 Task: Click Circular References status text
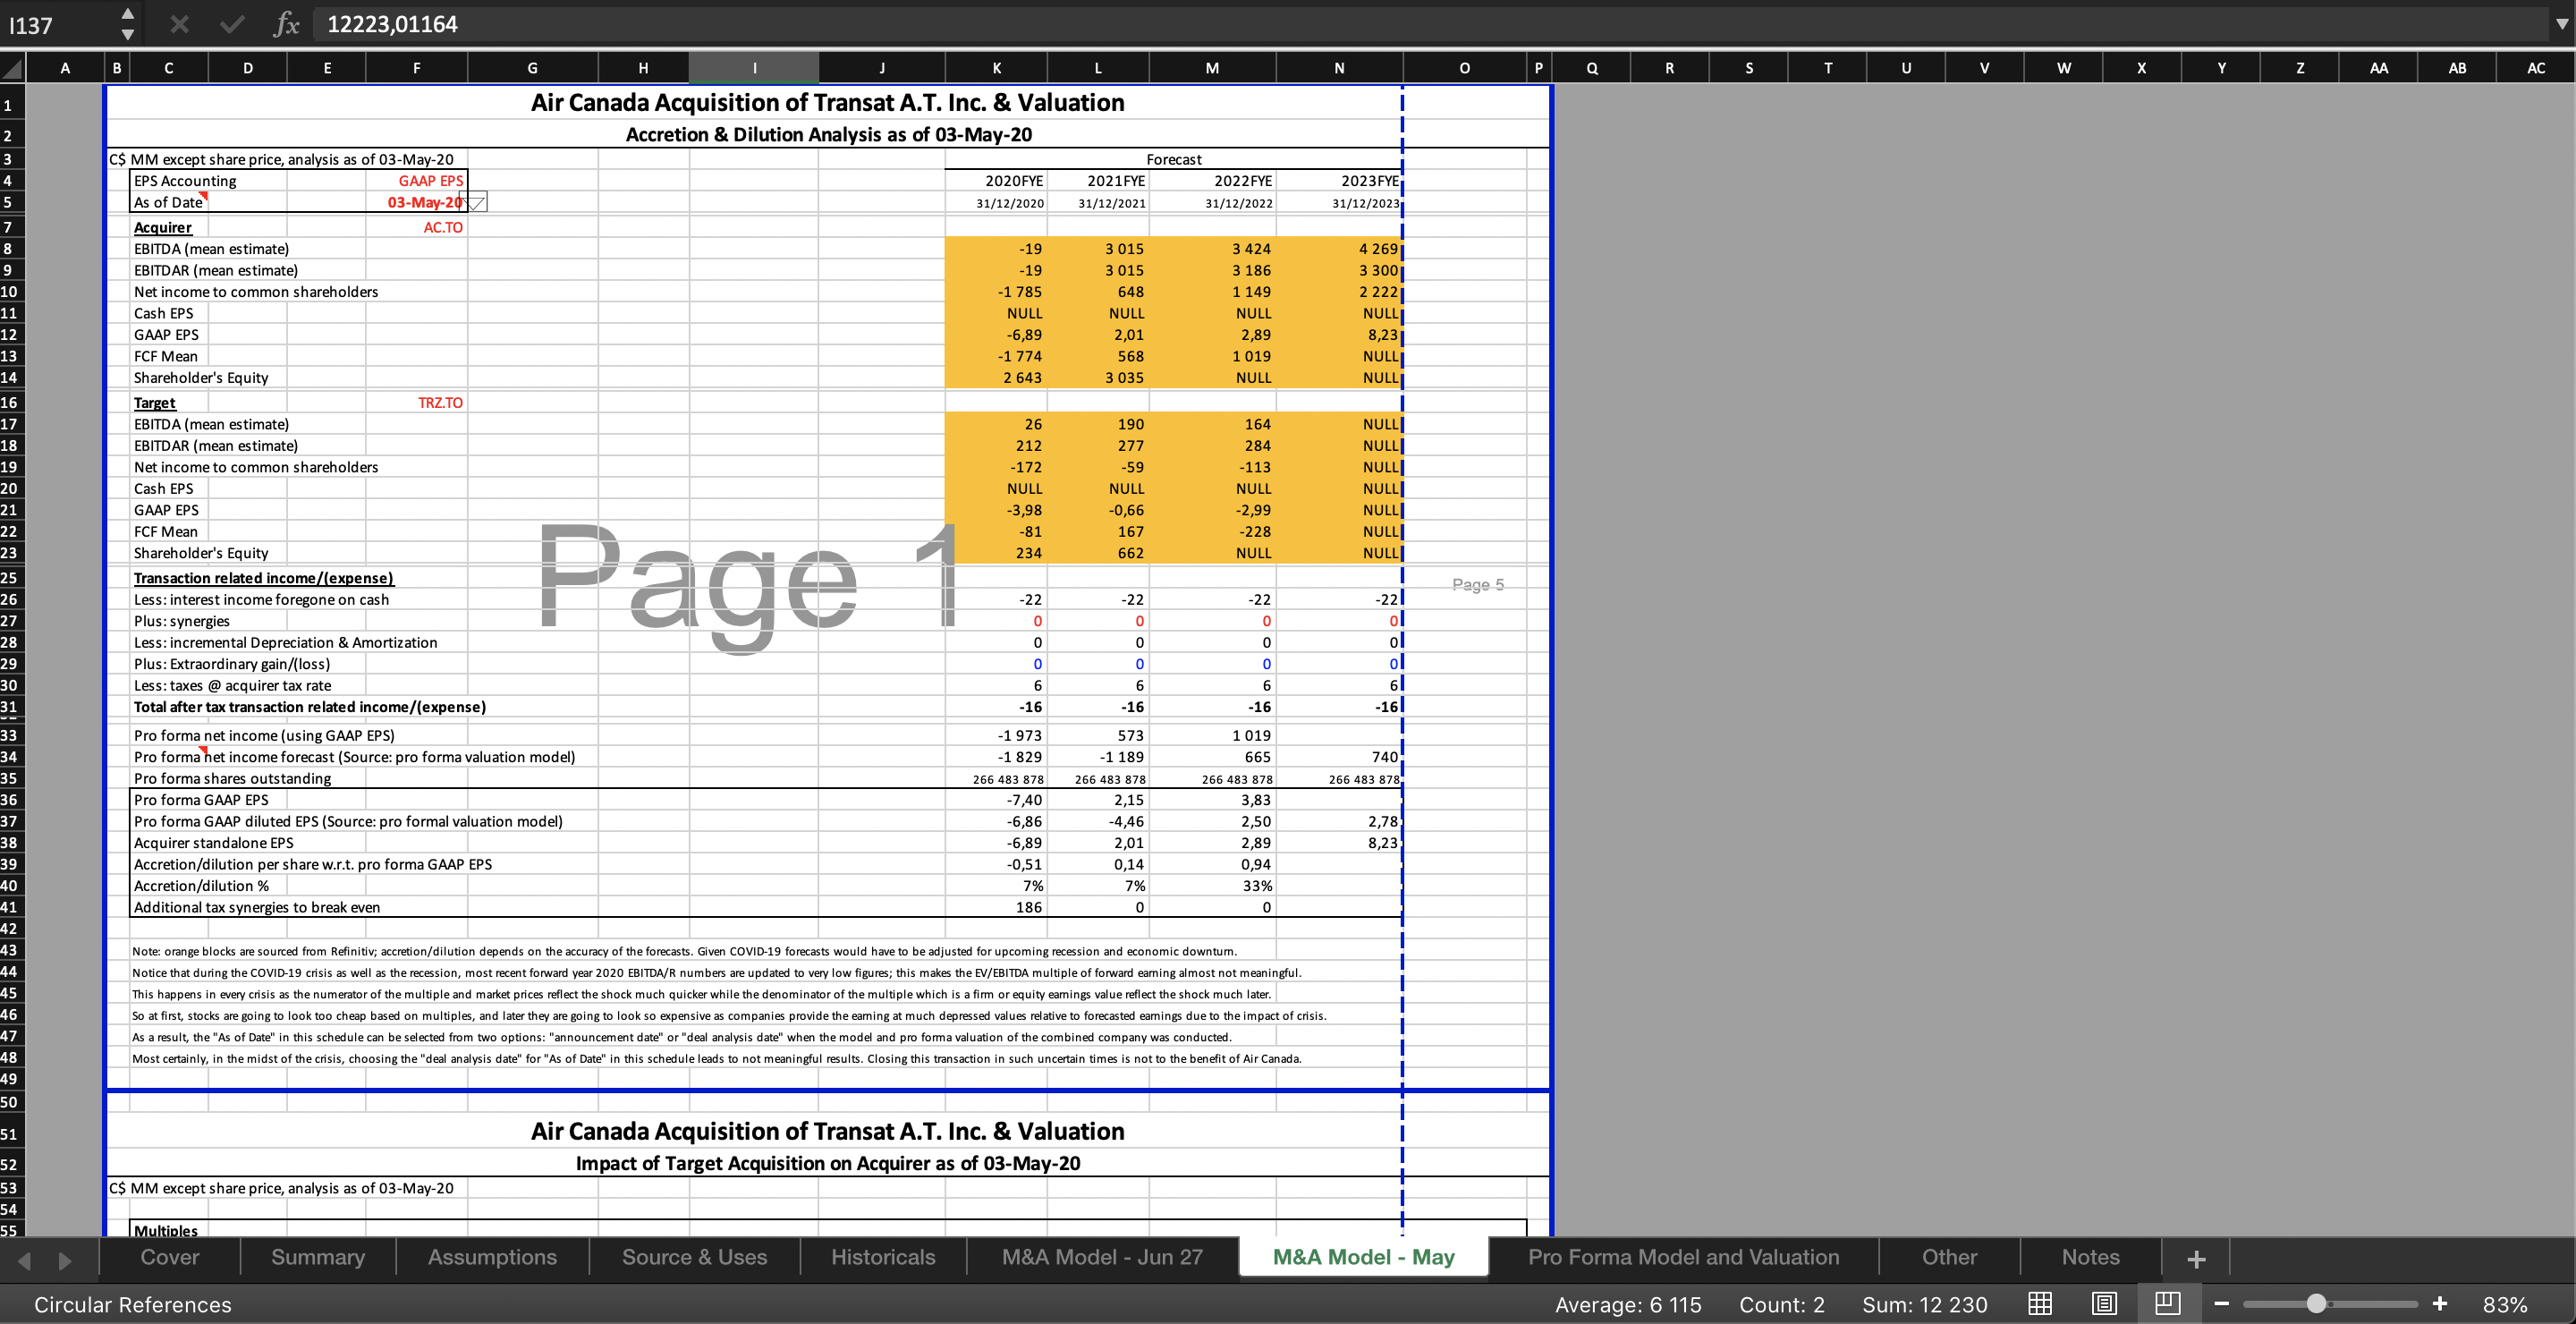pos(132,1304)
